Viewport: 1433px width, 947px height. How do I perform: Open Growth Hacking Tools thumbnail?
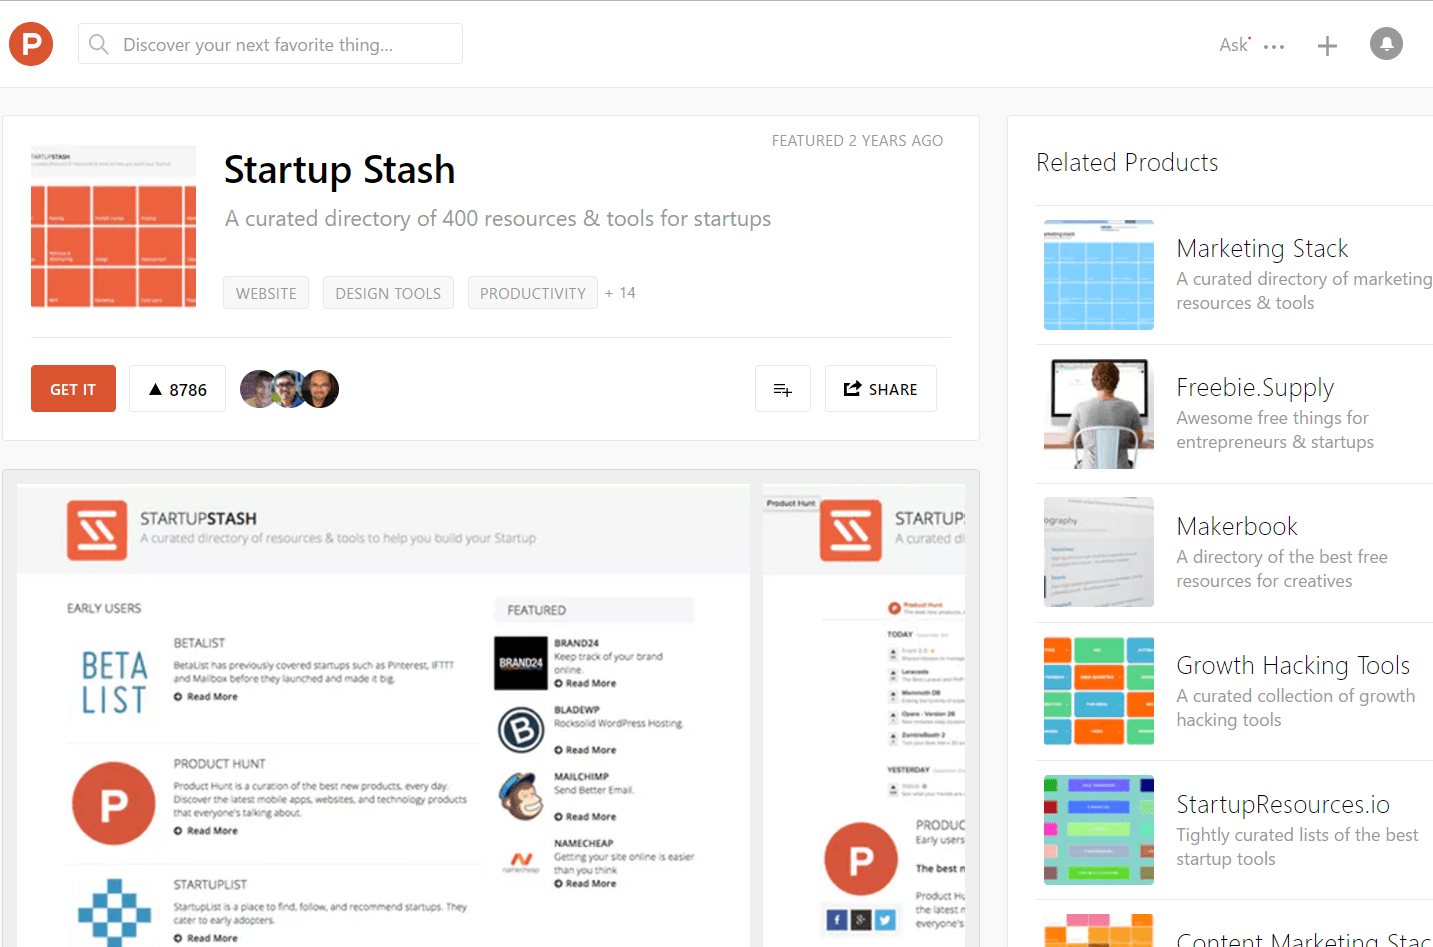[1098, 691]
